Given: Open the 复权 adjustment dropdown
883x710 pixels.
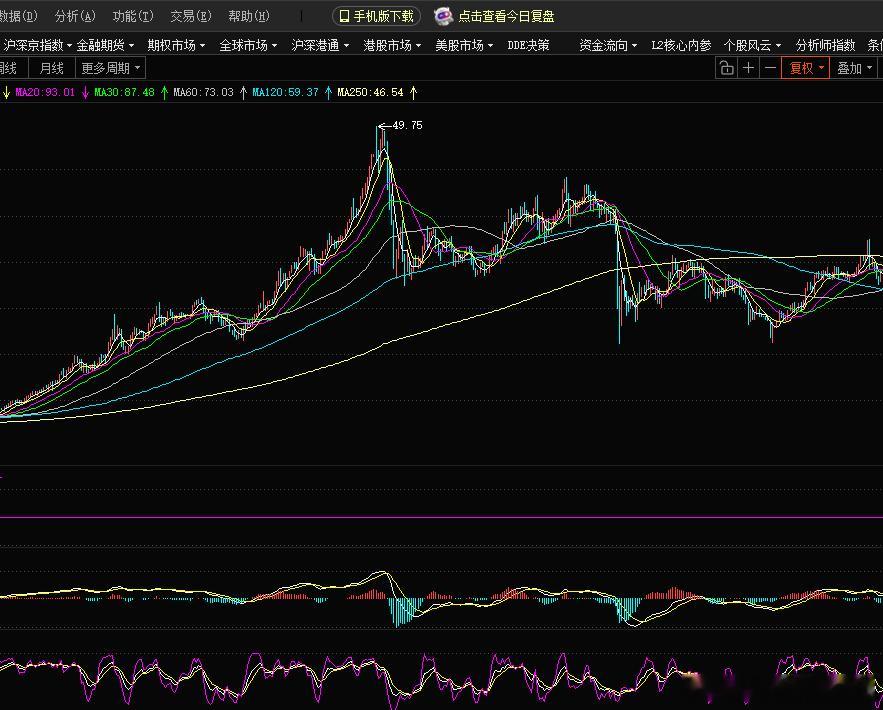Looking at the screenshot, I should [x=805, y=68].
